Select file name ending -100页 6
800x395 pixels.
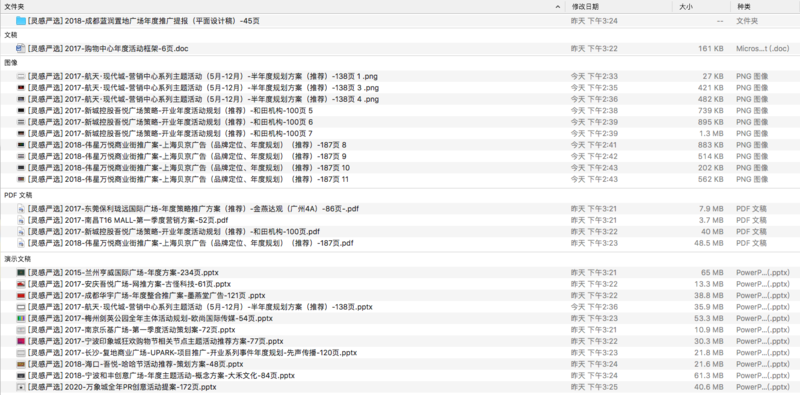170,122
